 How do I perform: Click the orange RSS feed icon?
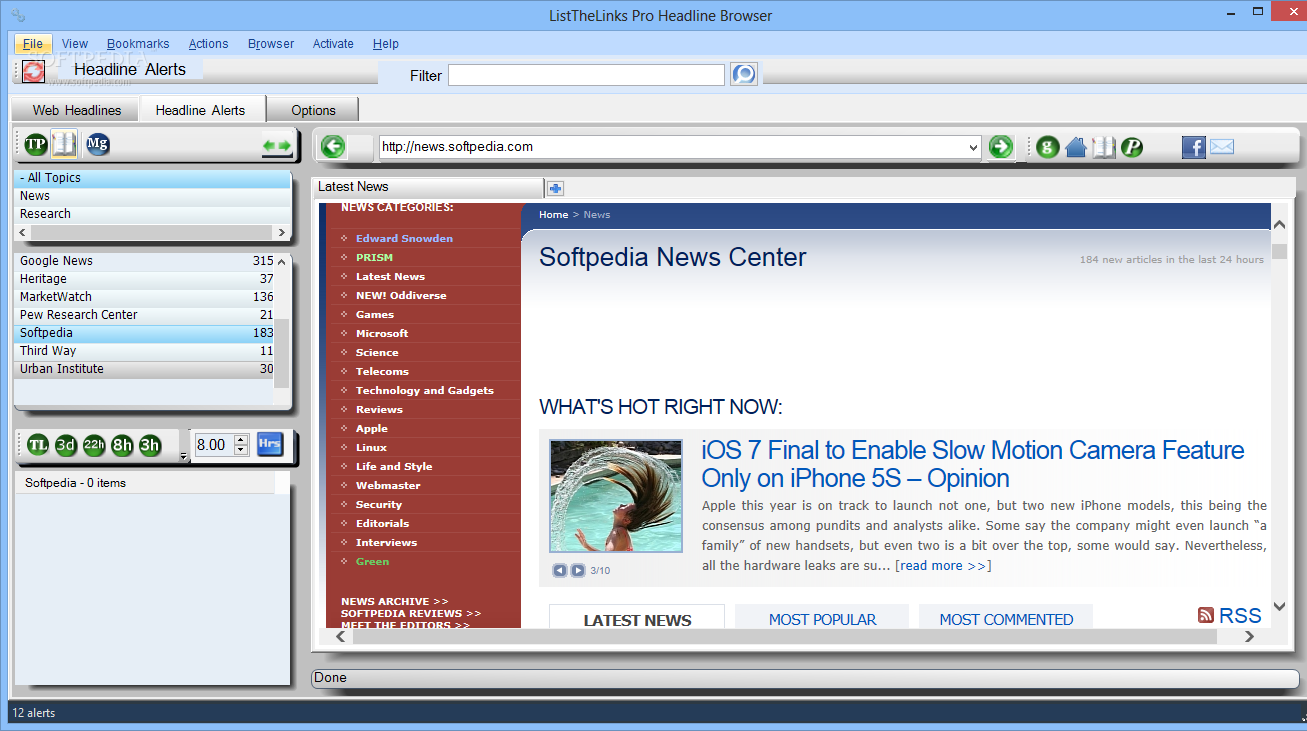tap(1206, 615)
